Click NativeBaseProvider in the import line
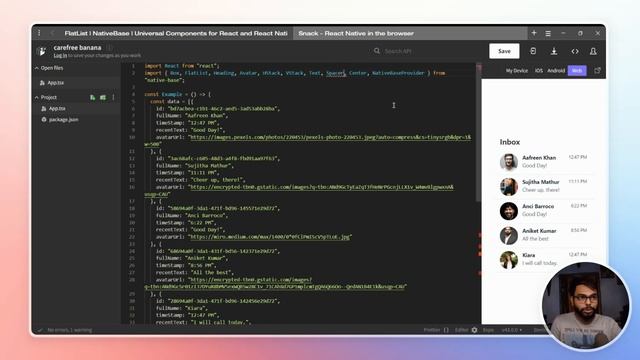 pos(398,73)
